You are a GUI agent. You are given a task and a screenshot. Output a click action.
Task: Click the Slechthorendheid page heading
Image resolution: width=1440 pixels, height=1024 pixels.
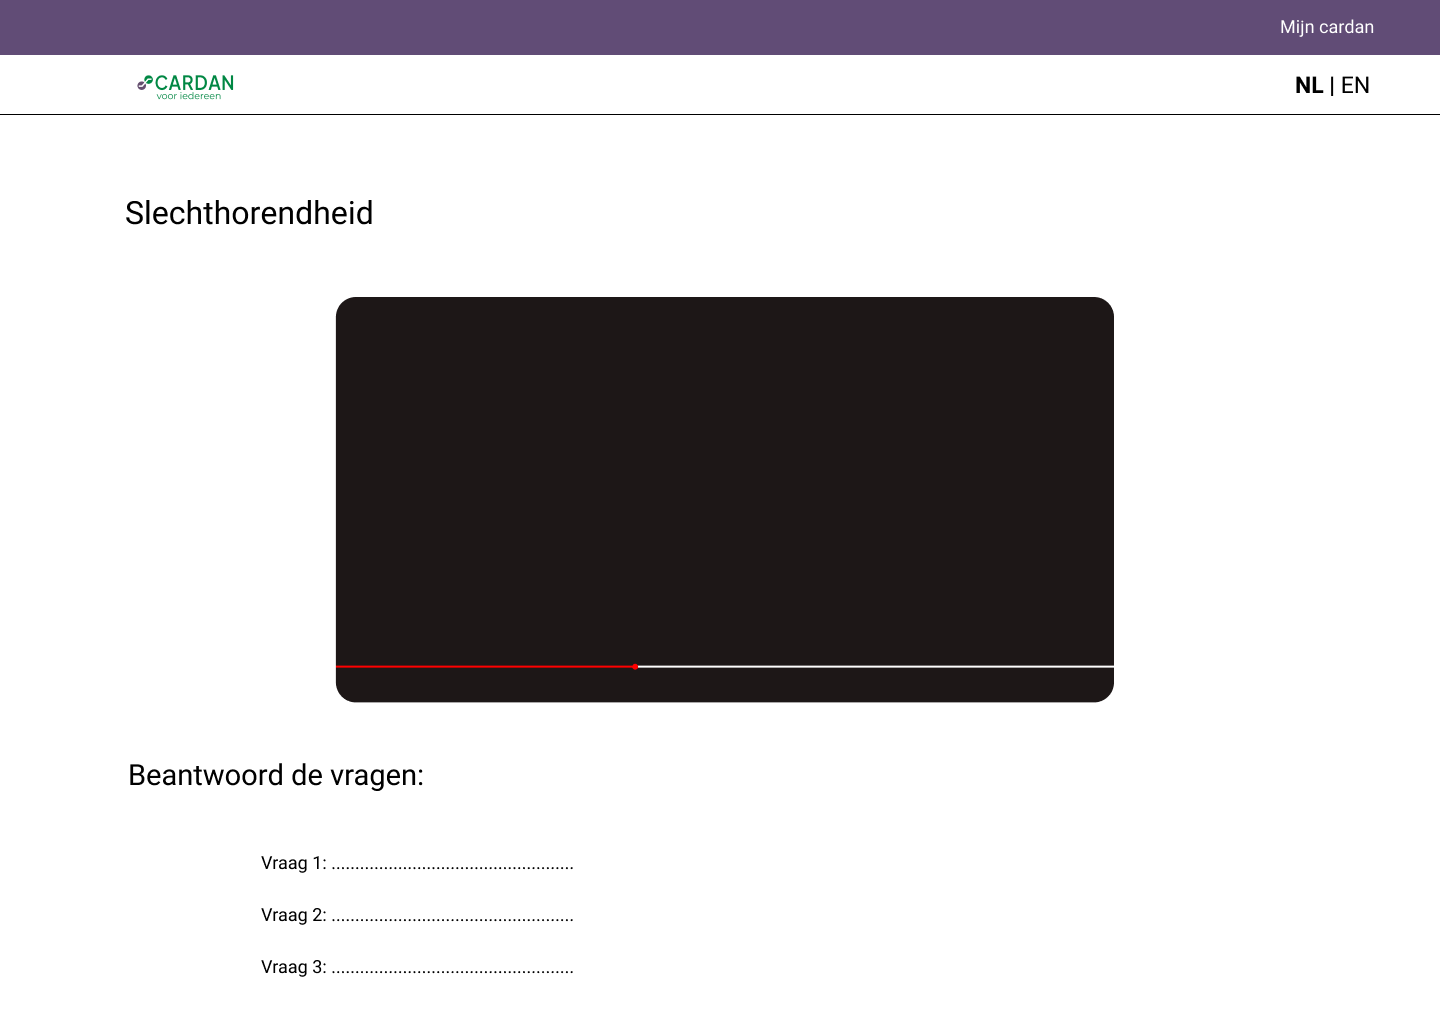[x=249, y=213]
